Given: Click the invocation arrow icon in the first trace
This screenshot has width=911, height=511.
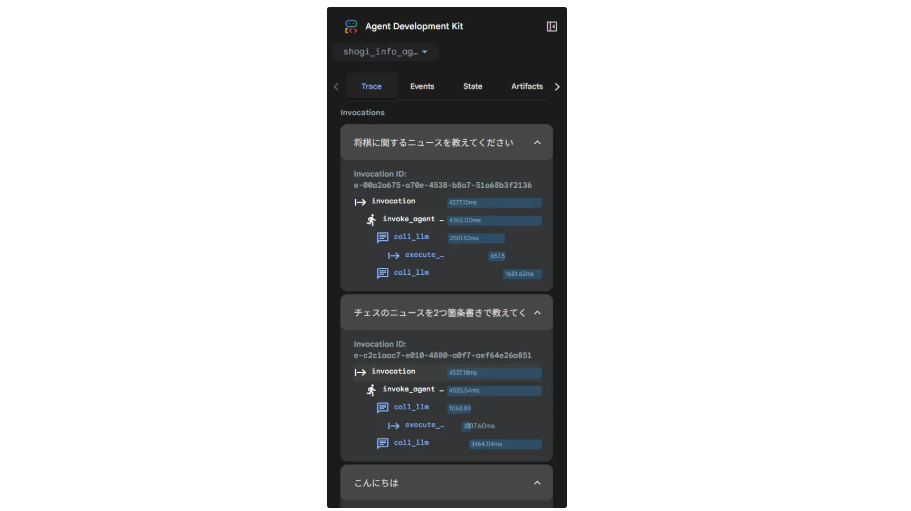Looking at the screenshot, I should tap(360, 202).
